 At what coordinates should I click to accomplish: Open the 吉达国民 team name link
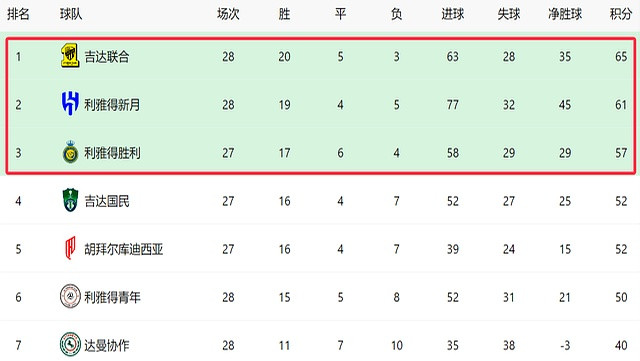click(107, 201)
